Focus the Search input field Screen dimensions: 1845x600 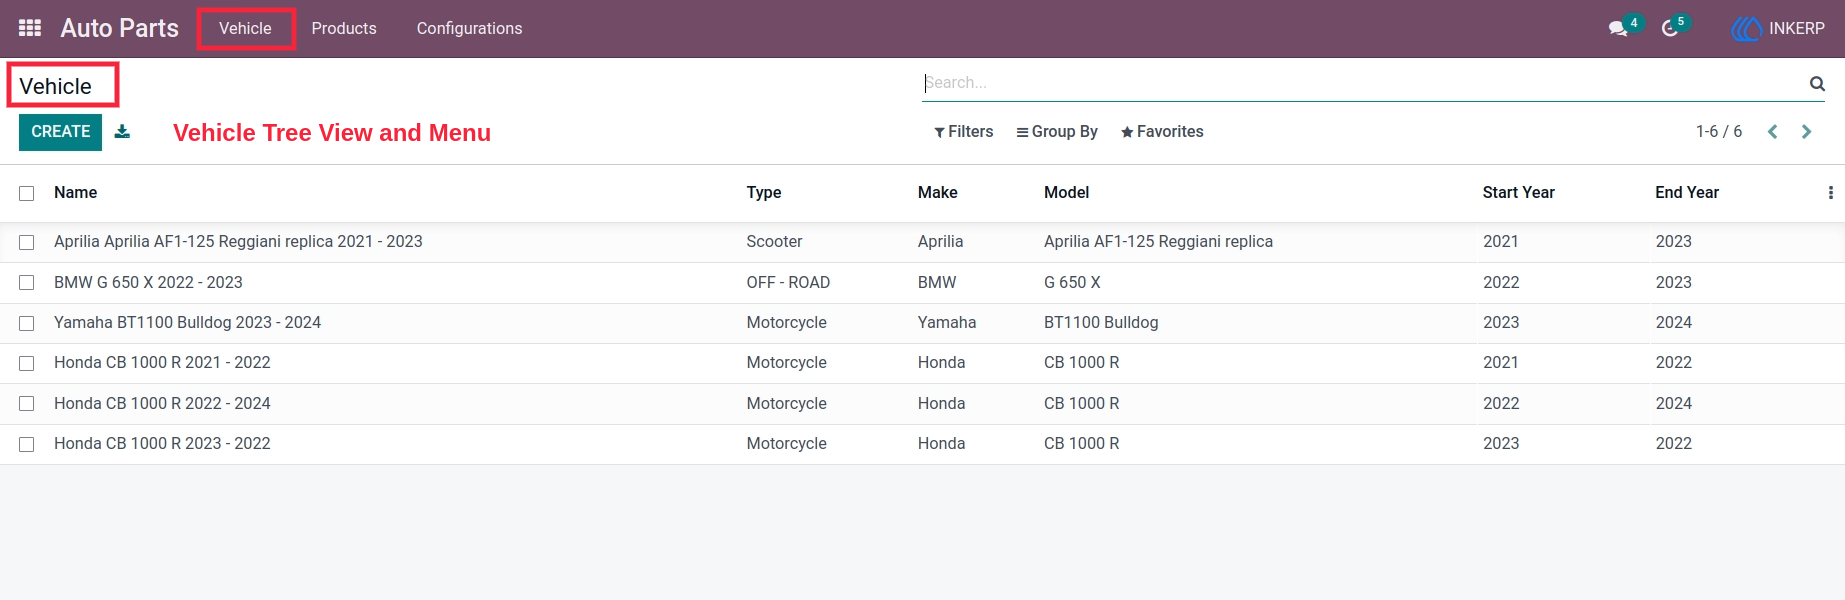point(1365,83)
